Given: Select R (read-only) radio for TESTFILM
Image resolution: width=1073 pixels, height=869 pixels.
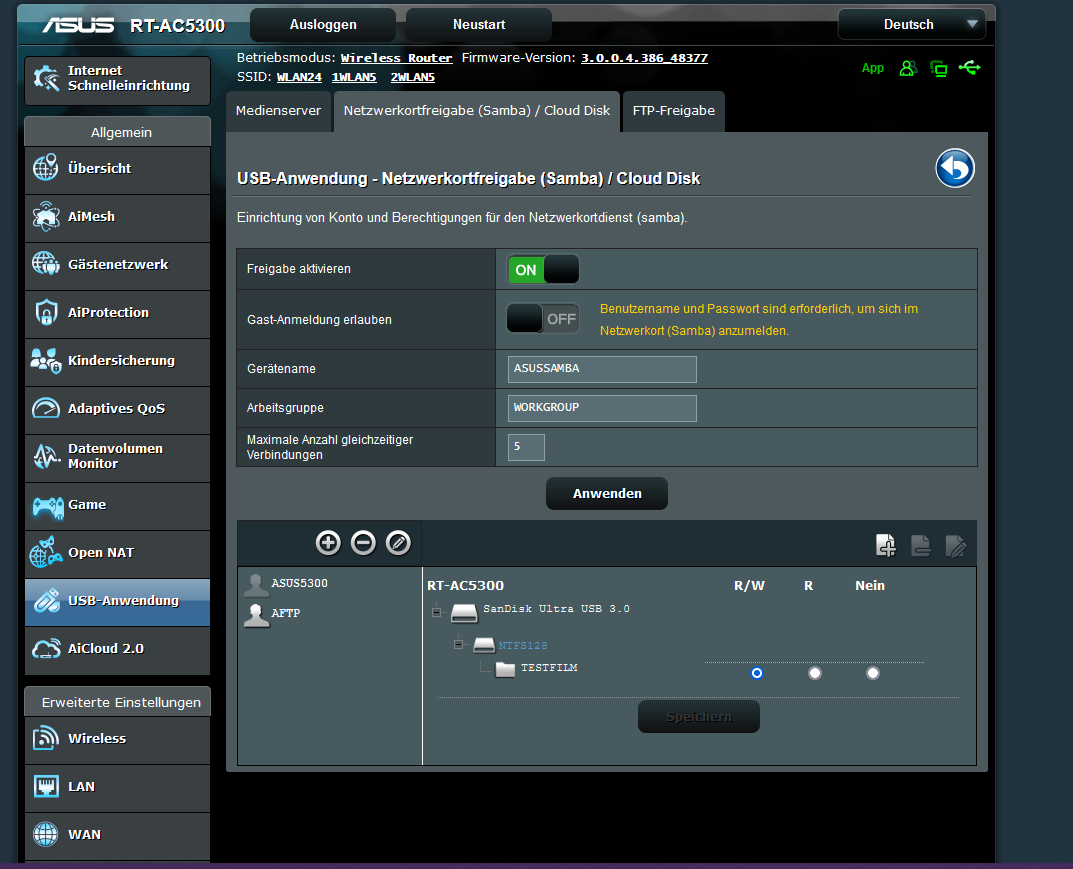Looking at the screenshot, I should pyautogui.click(x=814, y=673).
